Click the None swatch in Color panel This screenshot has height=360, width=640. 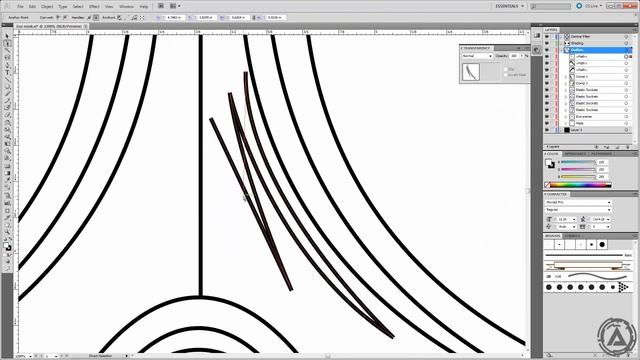(x=547, y=185)
